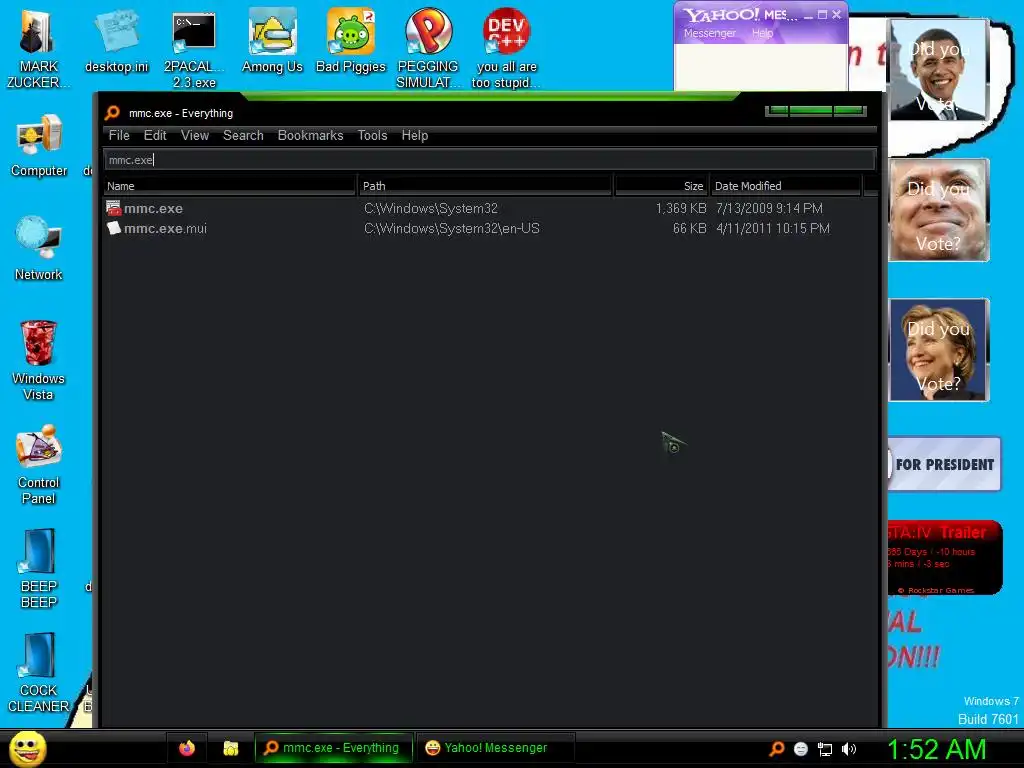Image resolution: width=1024 pixels, height=768 pixels.
Task: Open the volume speaker tray icon
Action: (x=848, y=749)
